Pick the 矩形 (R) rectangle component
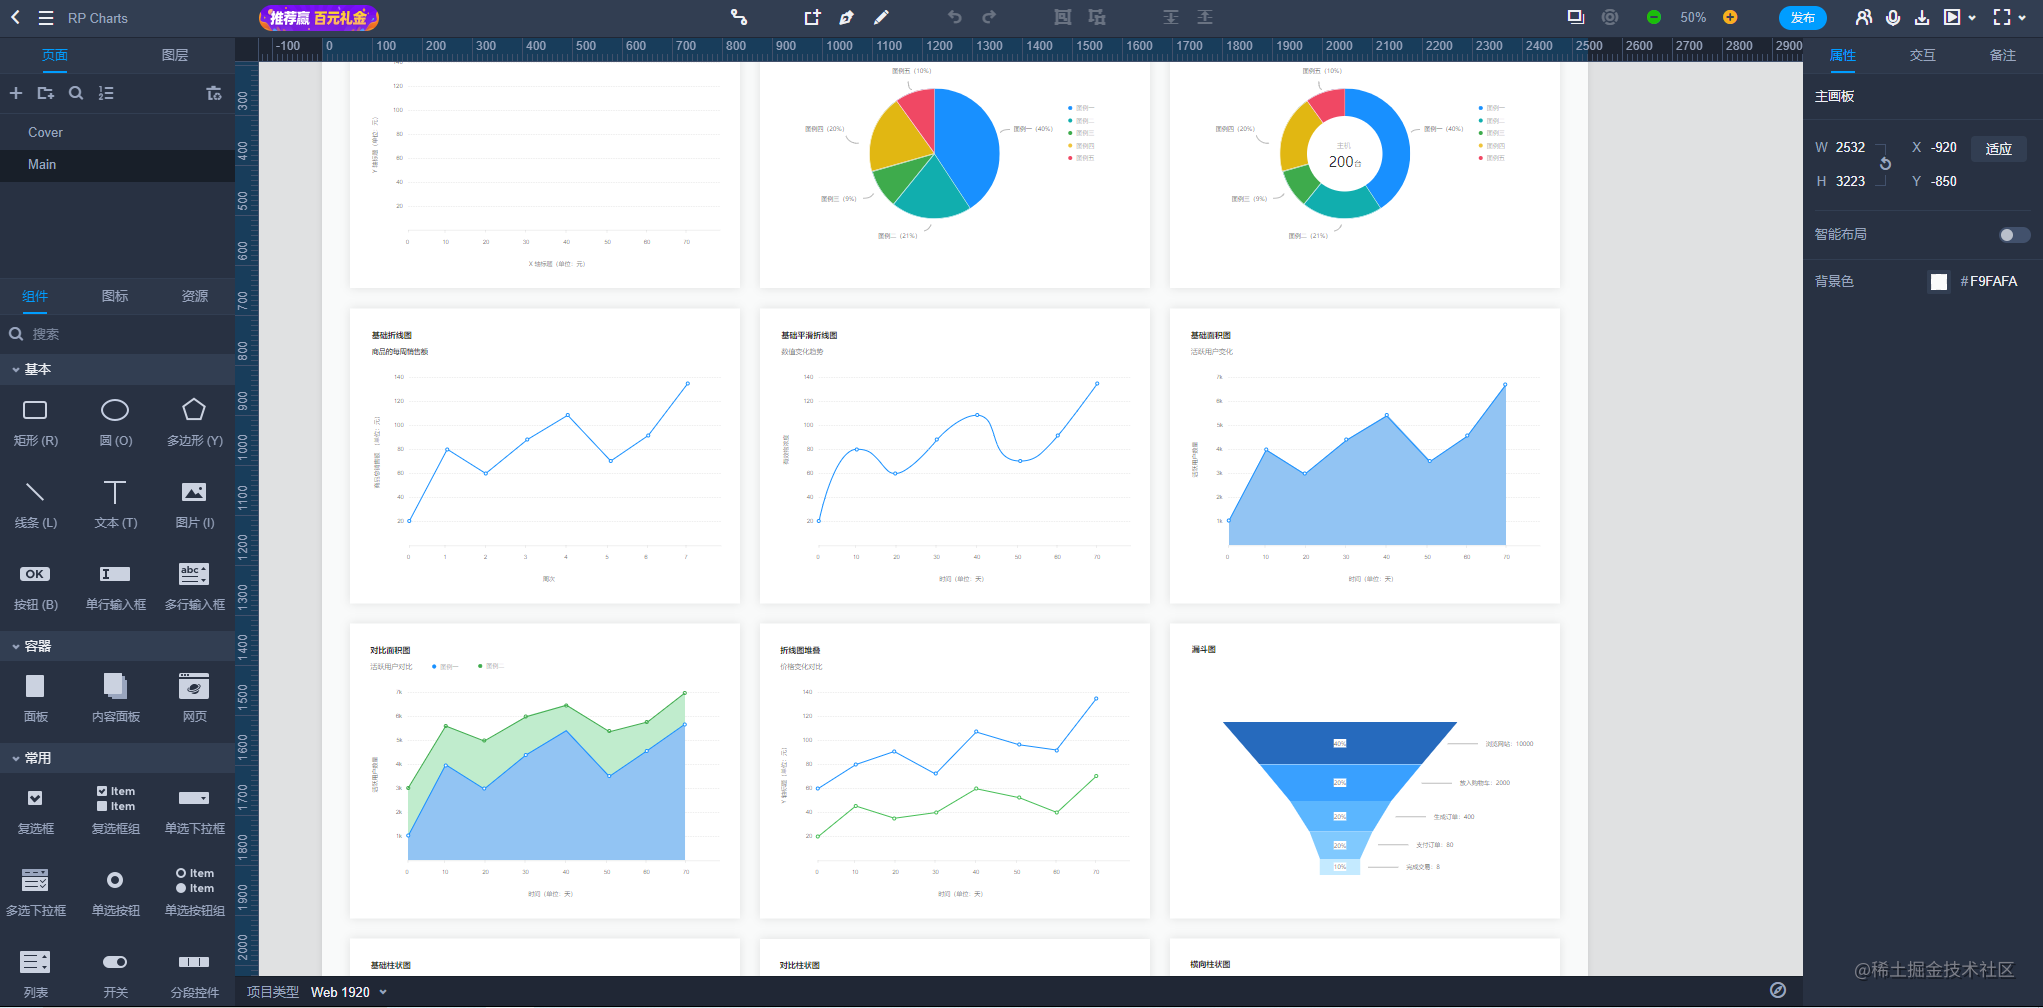 click(x=36, y=421)
